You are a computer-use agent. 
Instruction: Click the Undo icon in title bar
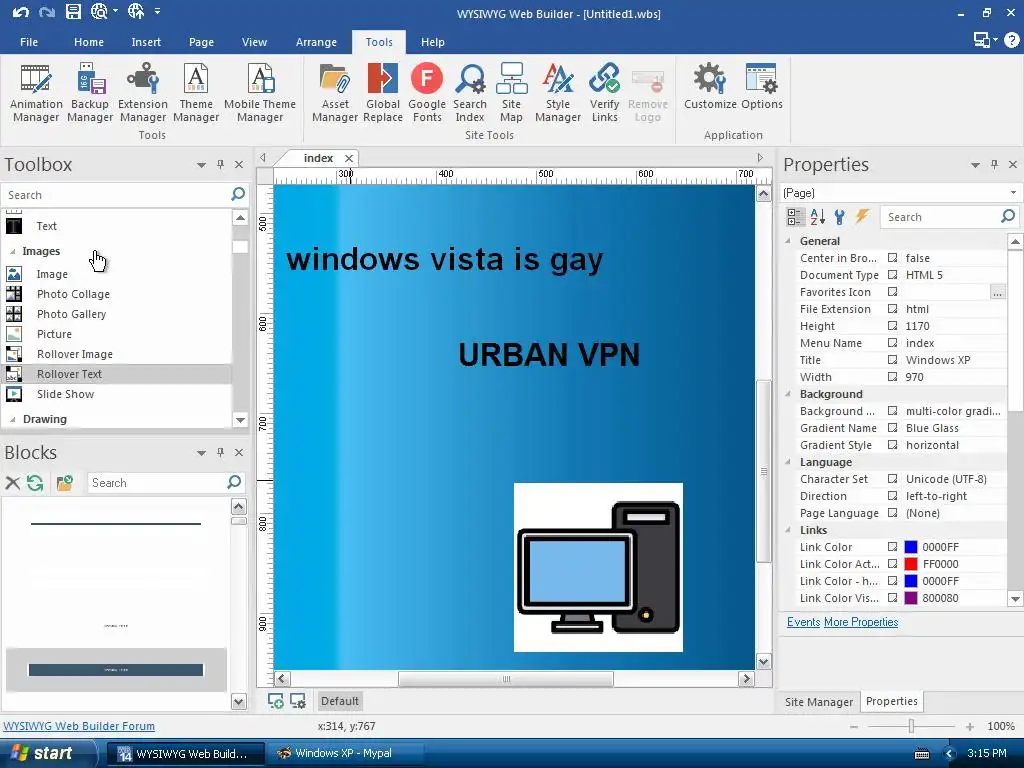pyautogui.click(x=21, y=12)
